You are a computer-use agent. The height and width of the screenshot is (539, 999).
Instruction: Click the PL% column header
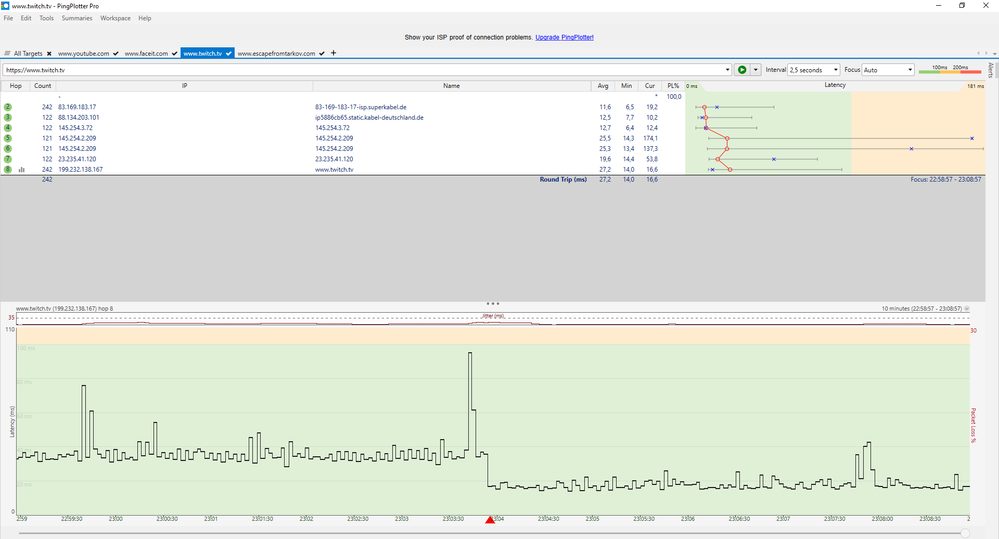pos(673,85)
